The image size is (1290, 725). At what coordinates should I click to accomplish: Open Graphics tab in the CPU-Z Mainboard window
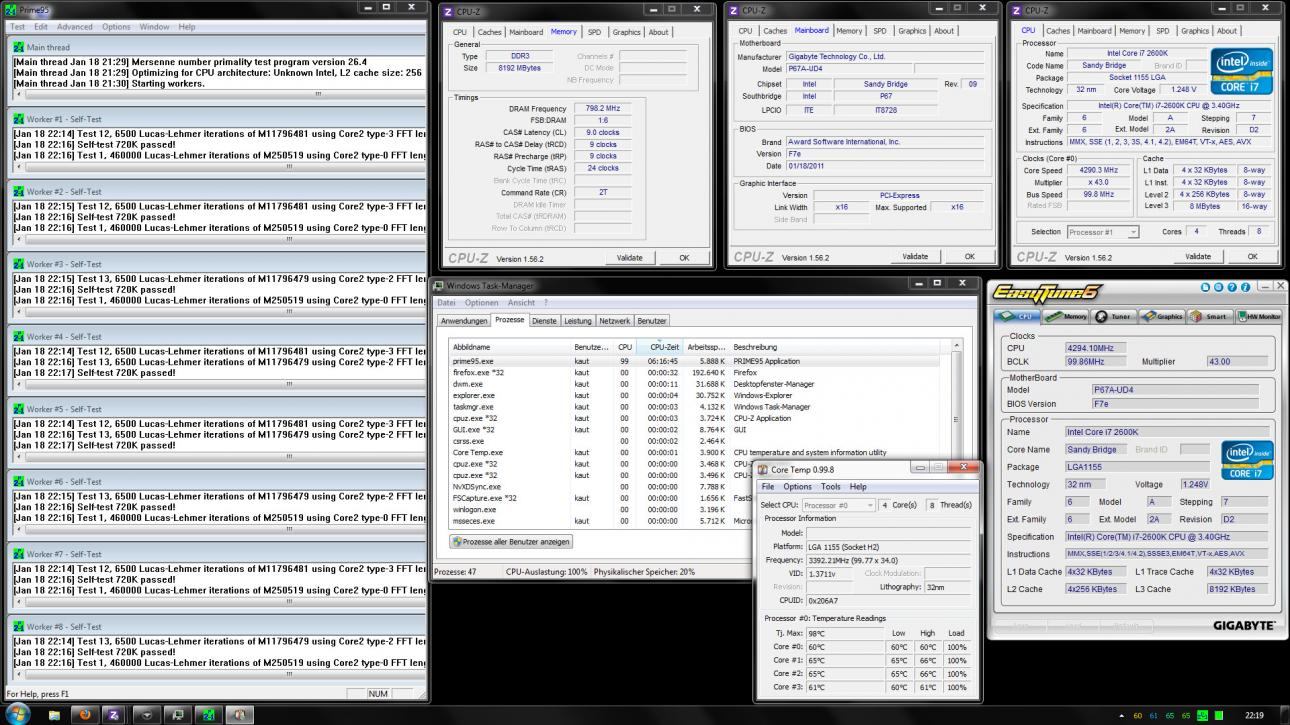tap(912, 31)
